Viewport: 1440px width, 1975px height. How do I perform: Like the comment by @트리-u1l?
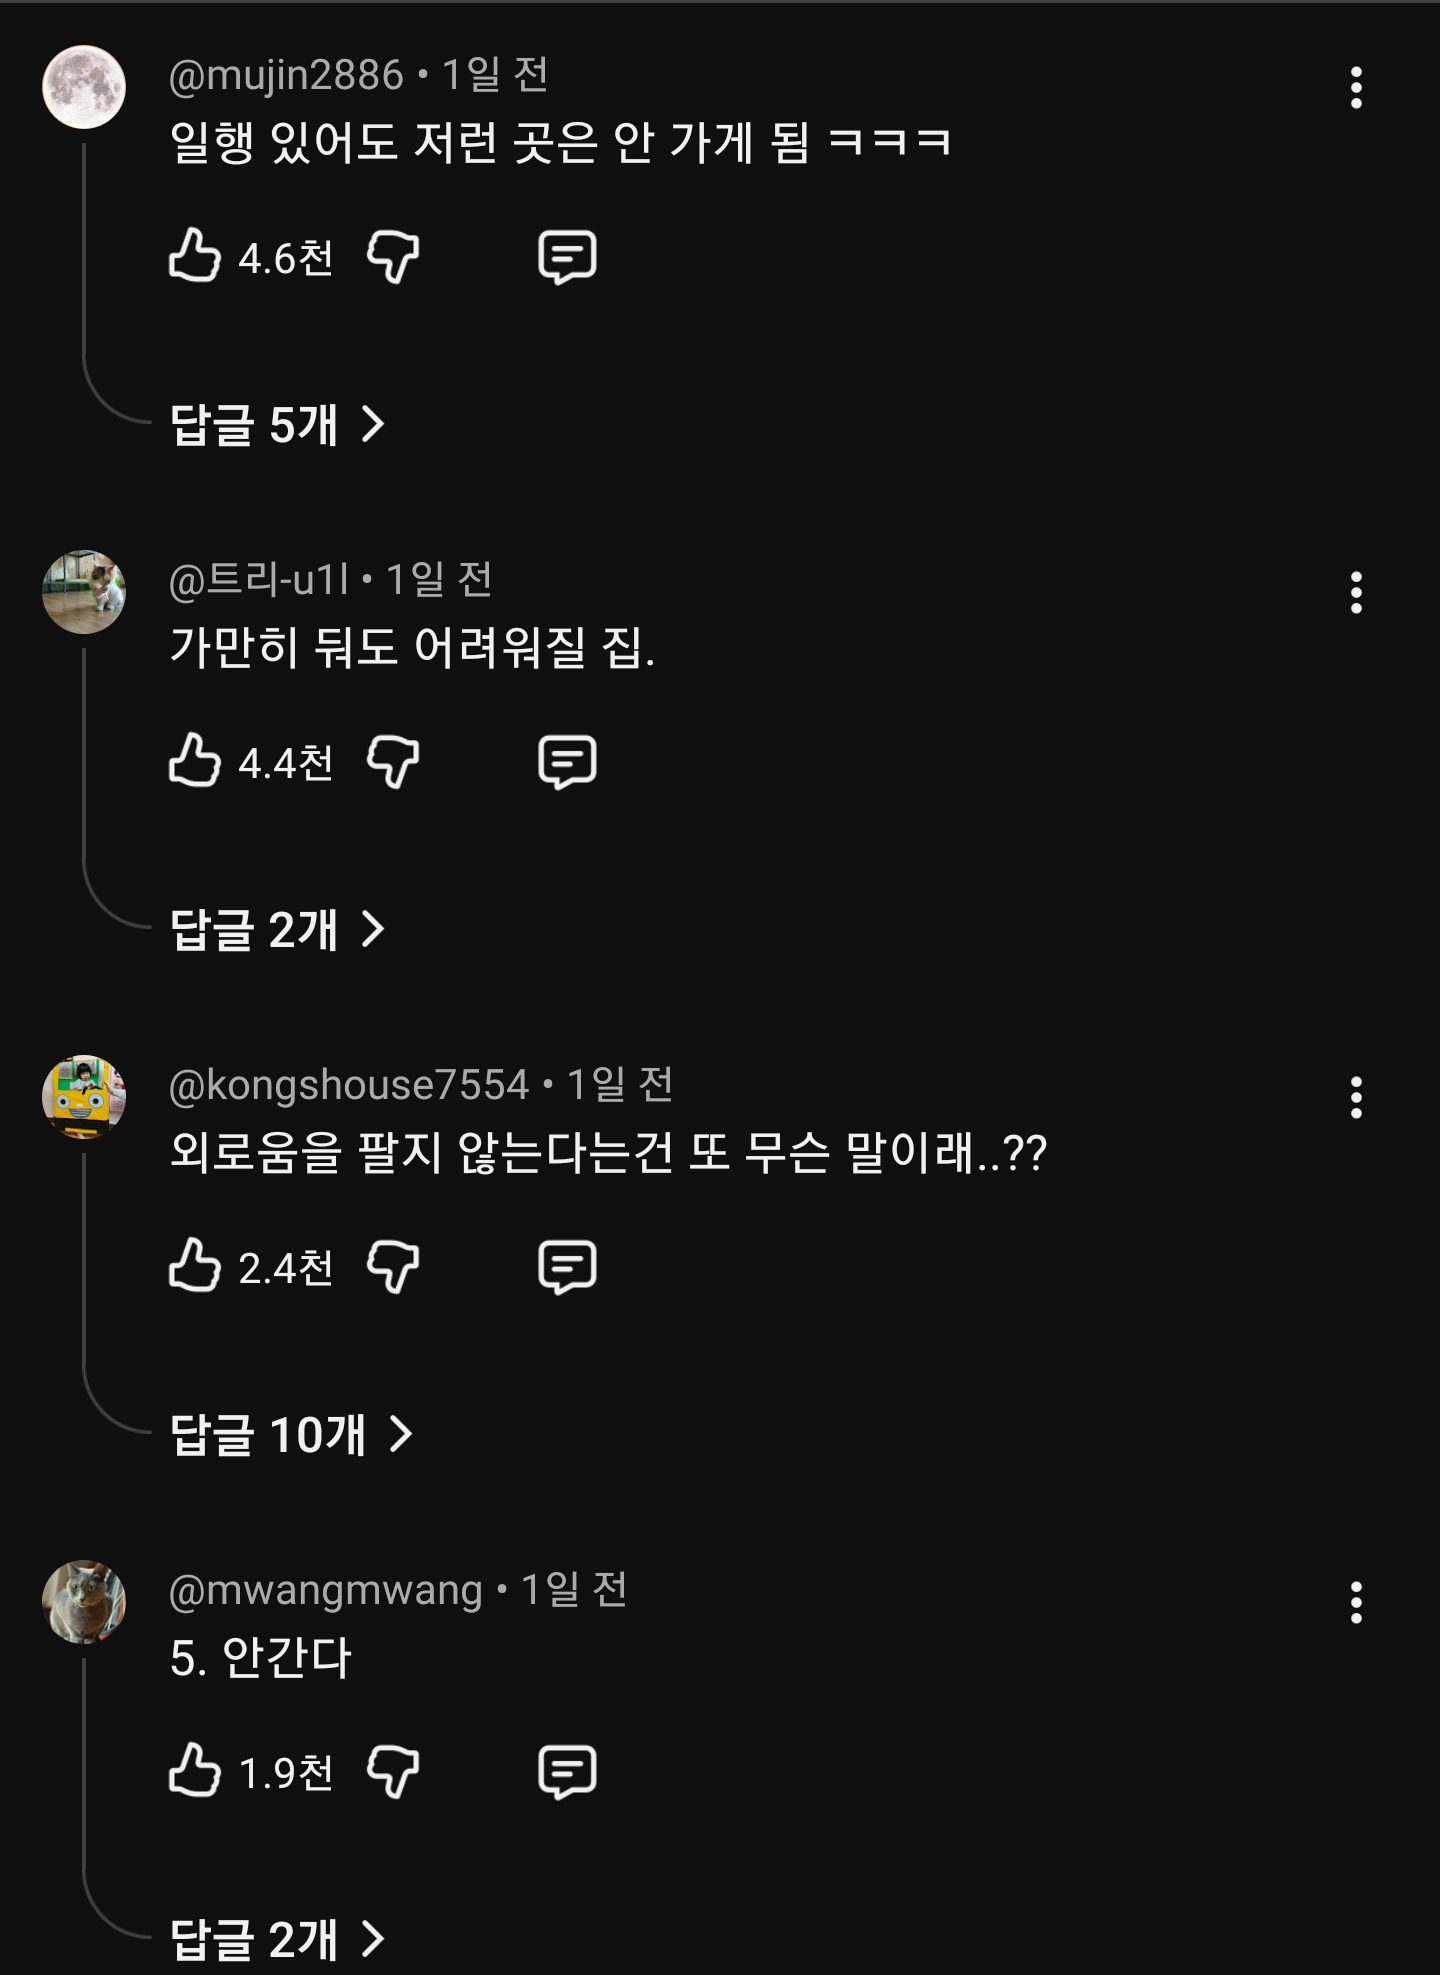[195, 761]
